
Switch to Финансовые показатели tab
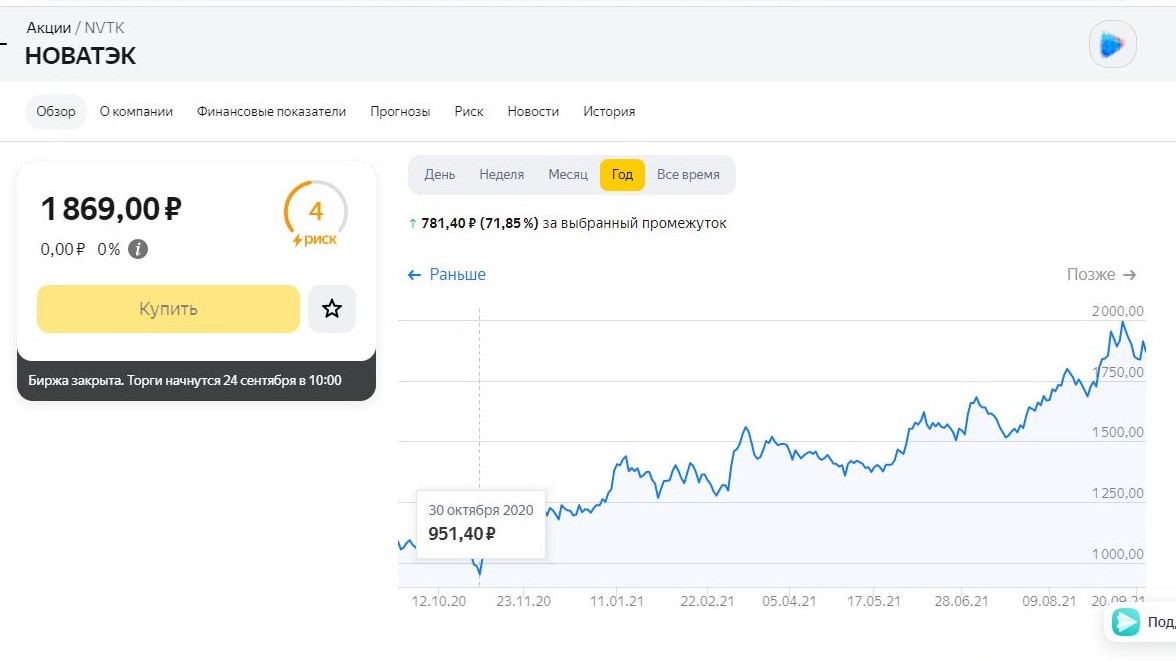pos(272,111)
